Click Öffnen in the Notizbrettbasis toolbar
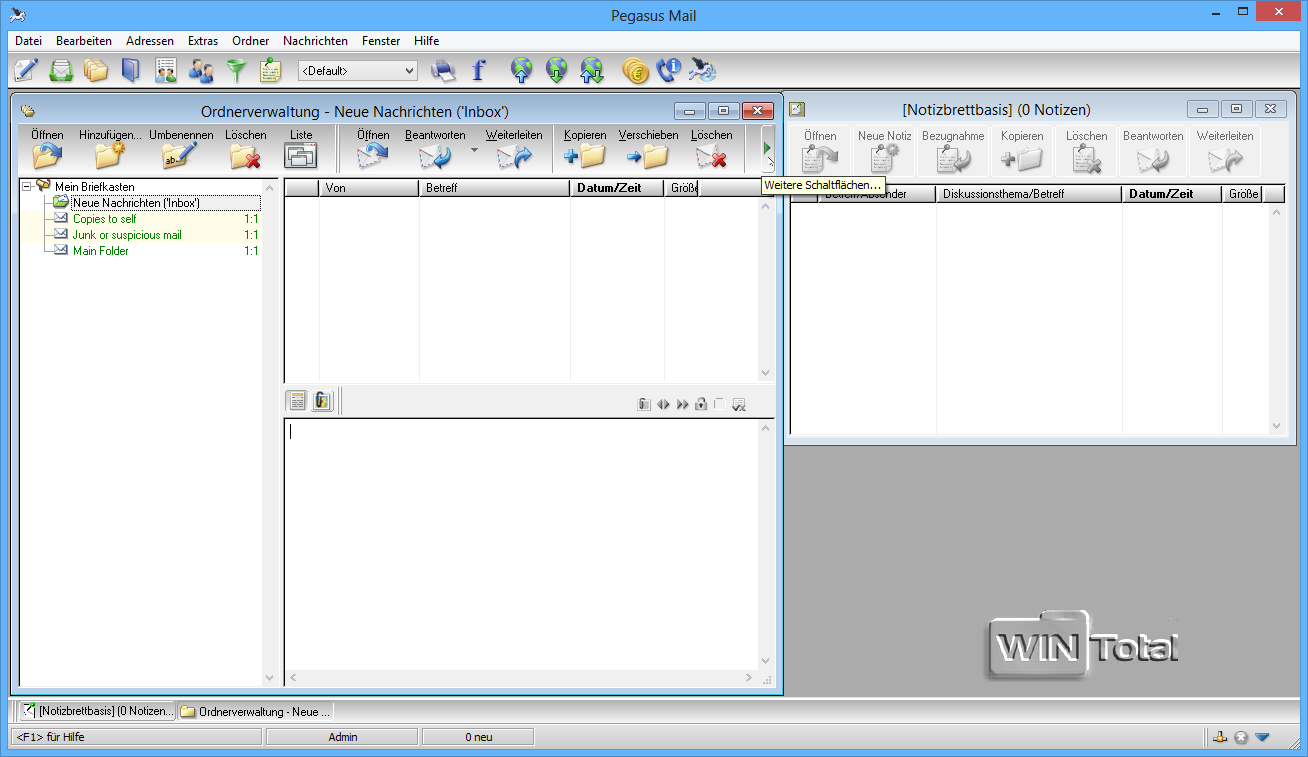Screen dimensions: 1308x757 pyautogui.click(x=820, y=150)
